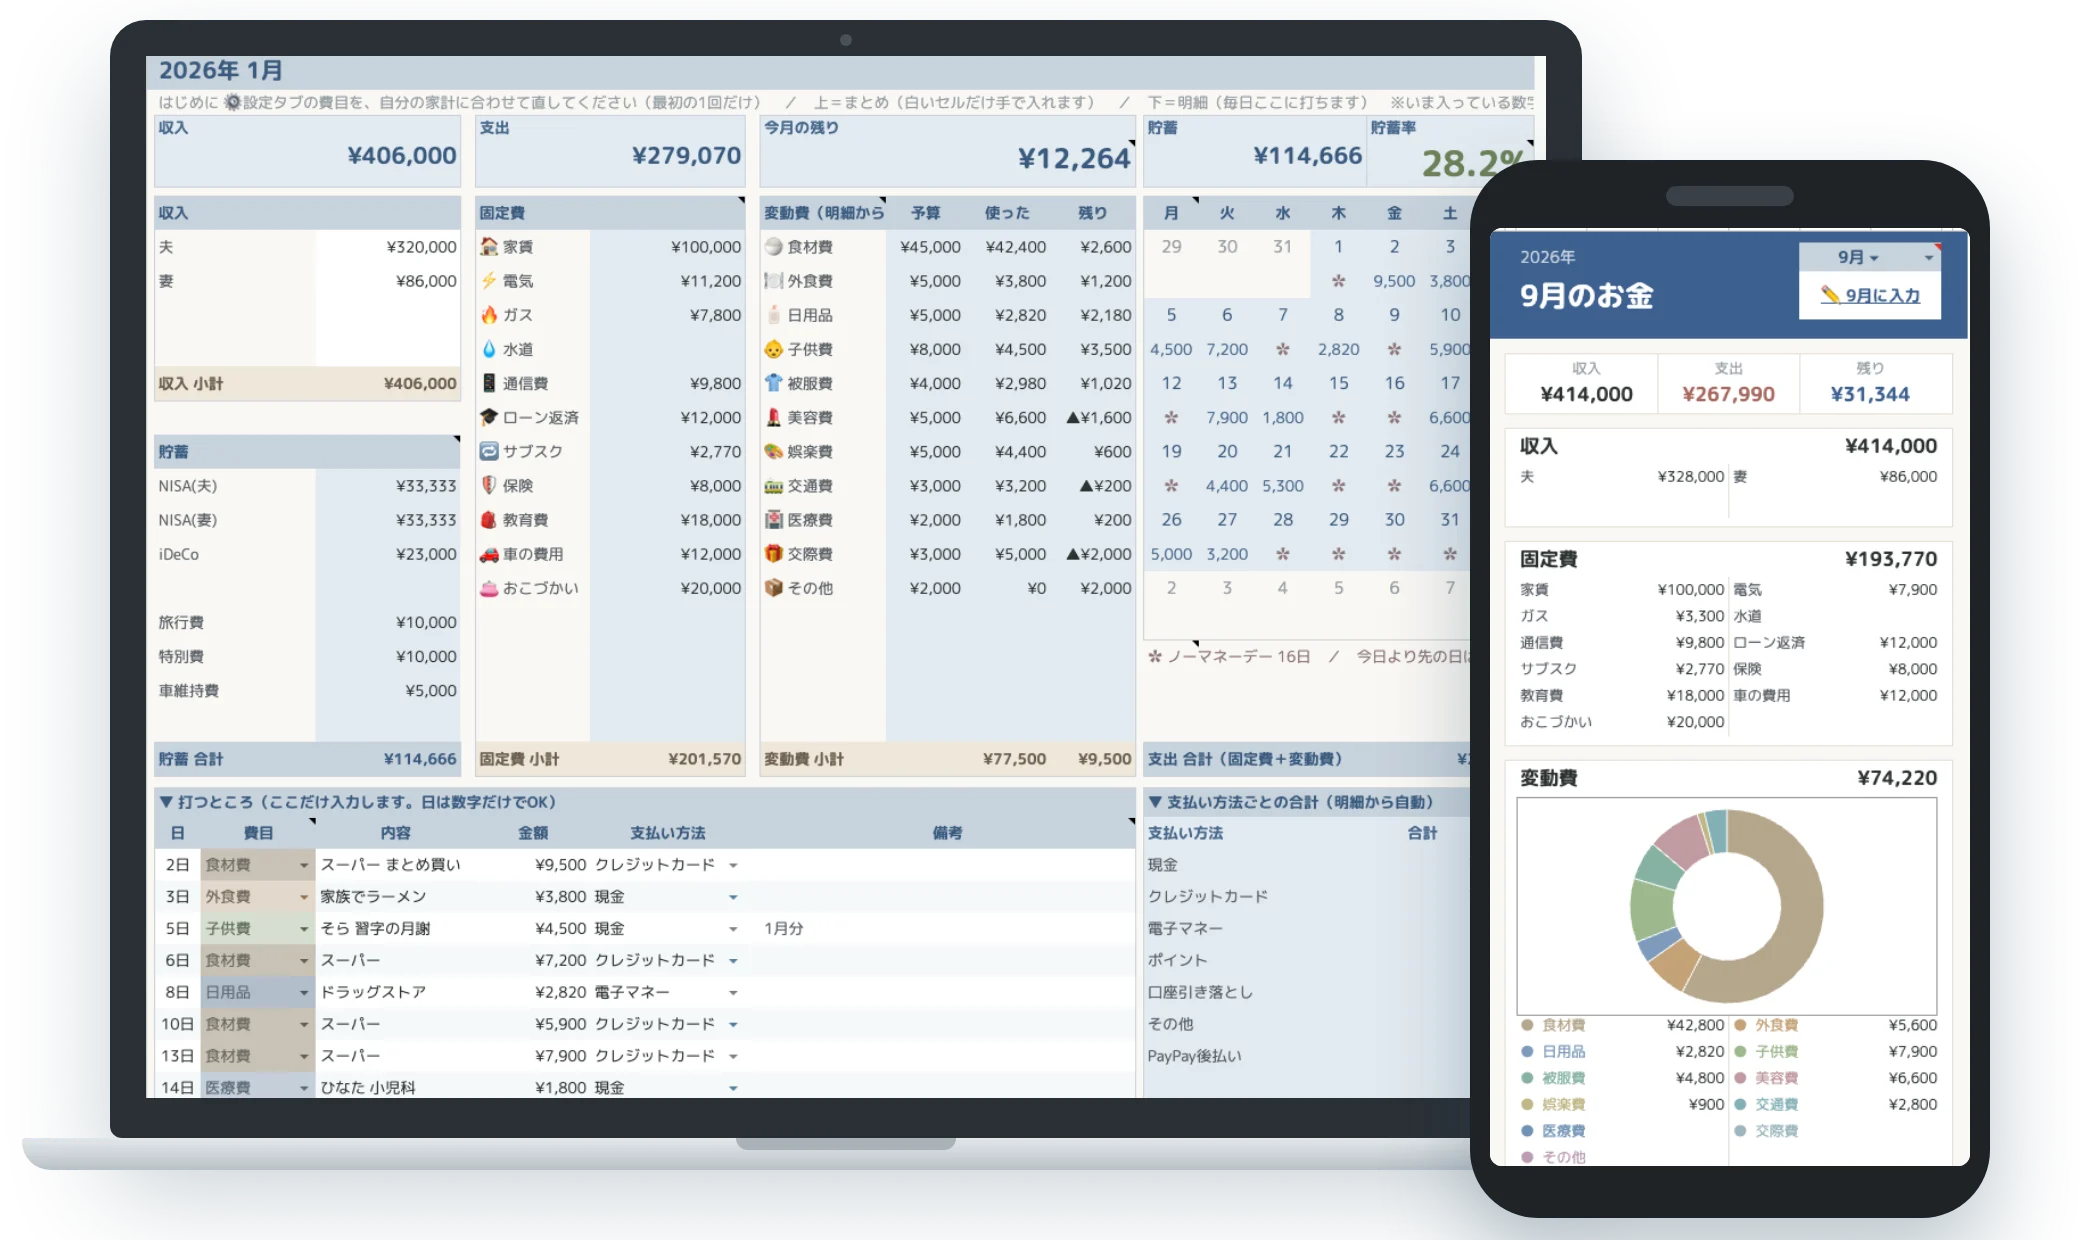Select the 固定費 小計 ¥201,570 cell
Screen dimensions: 2080x1240
(705, 759)
